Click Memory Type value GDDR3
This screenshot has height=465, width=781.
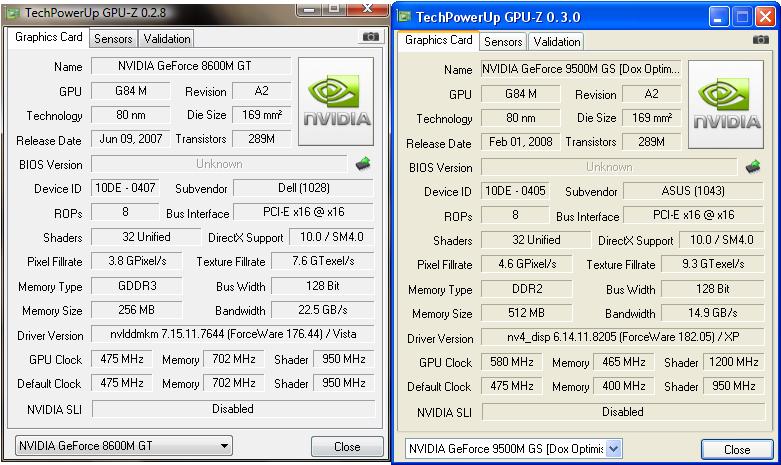137,286
